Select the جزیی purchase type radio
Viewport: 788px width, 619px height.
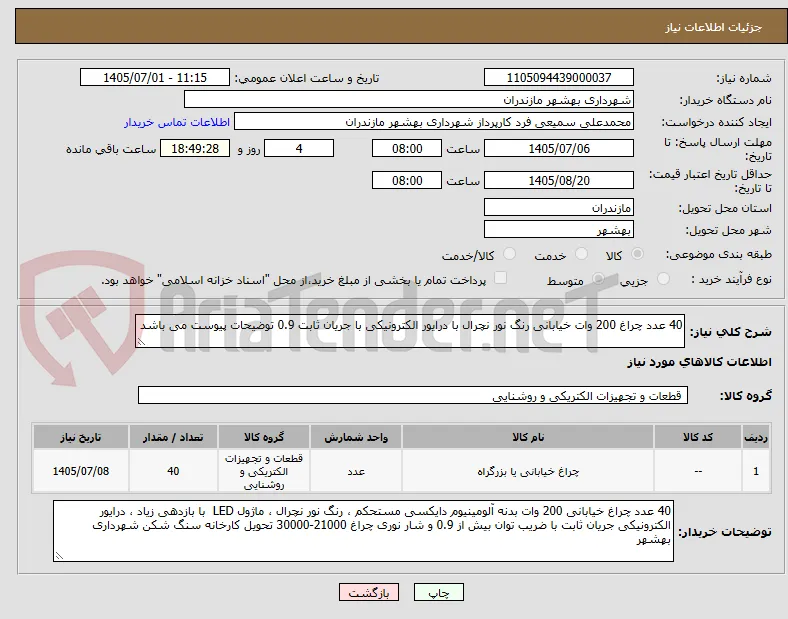point(663,279)
